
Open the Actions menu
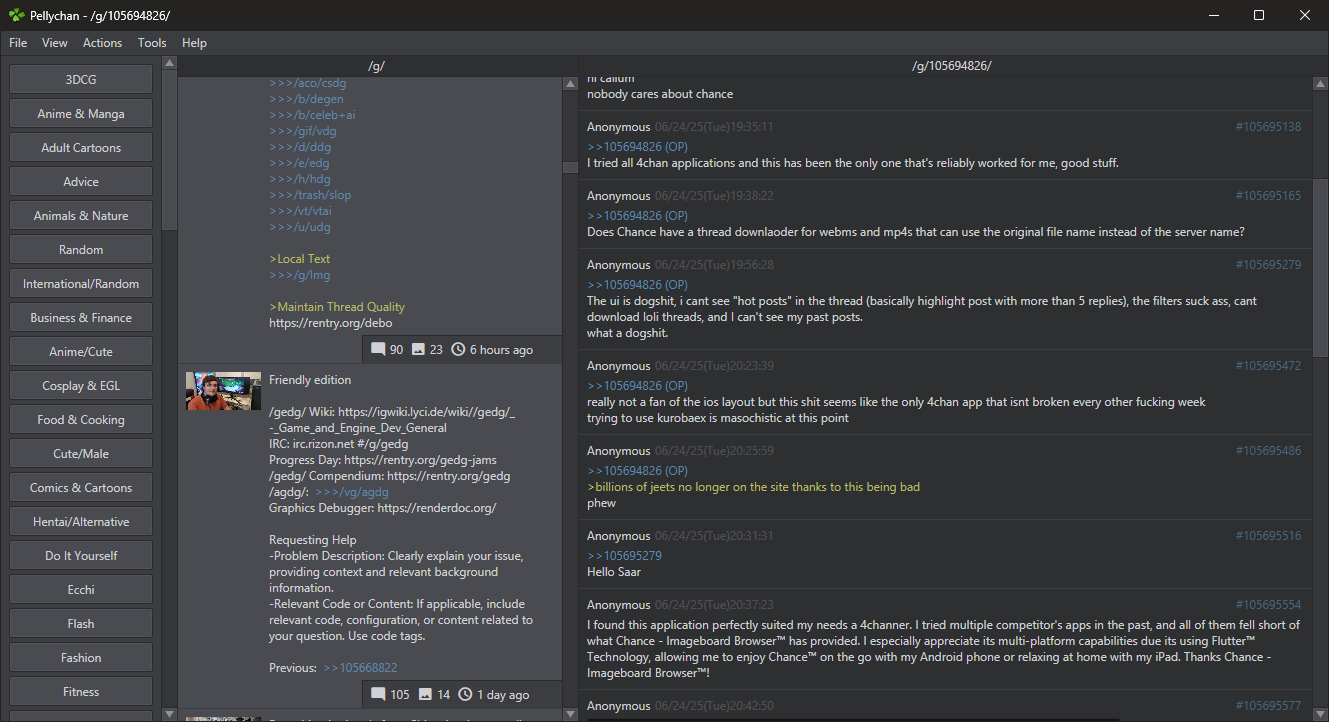102,43
